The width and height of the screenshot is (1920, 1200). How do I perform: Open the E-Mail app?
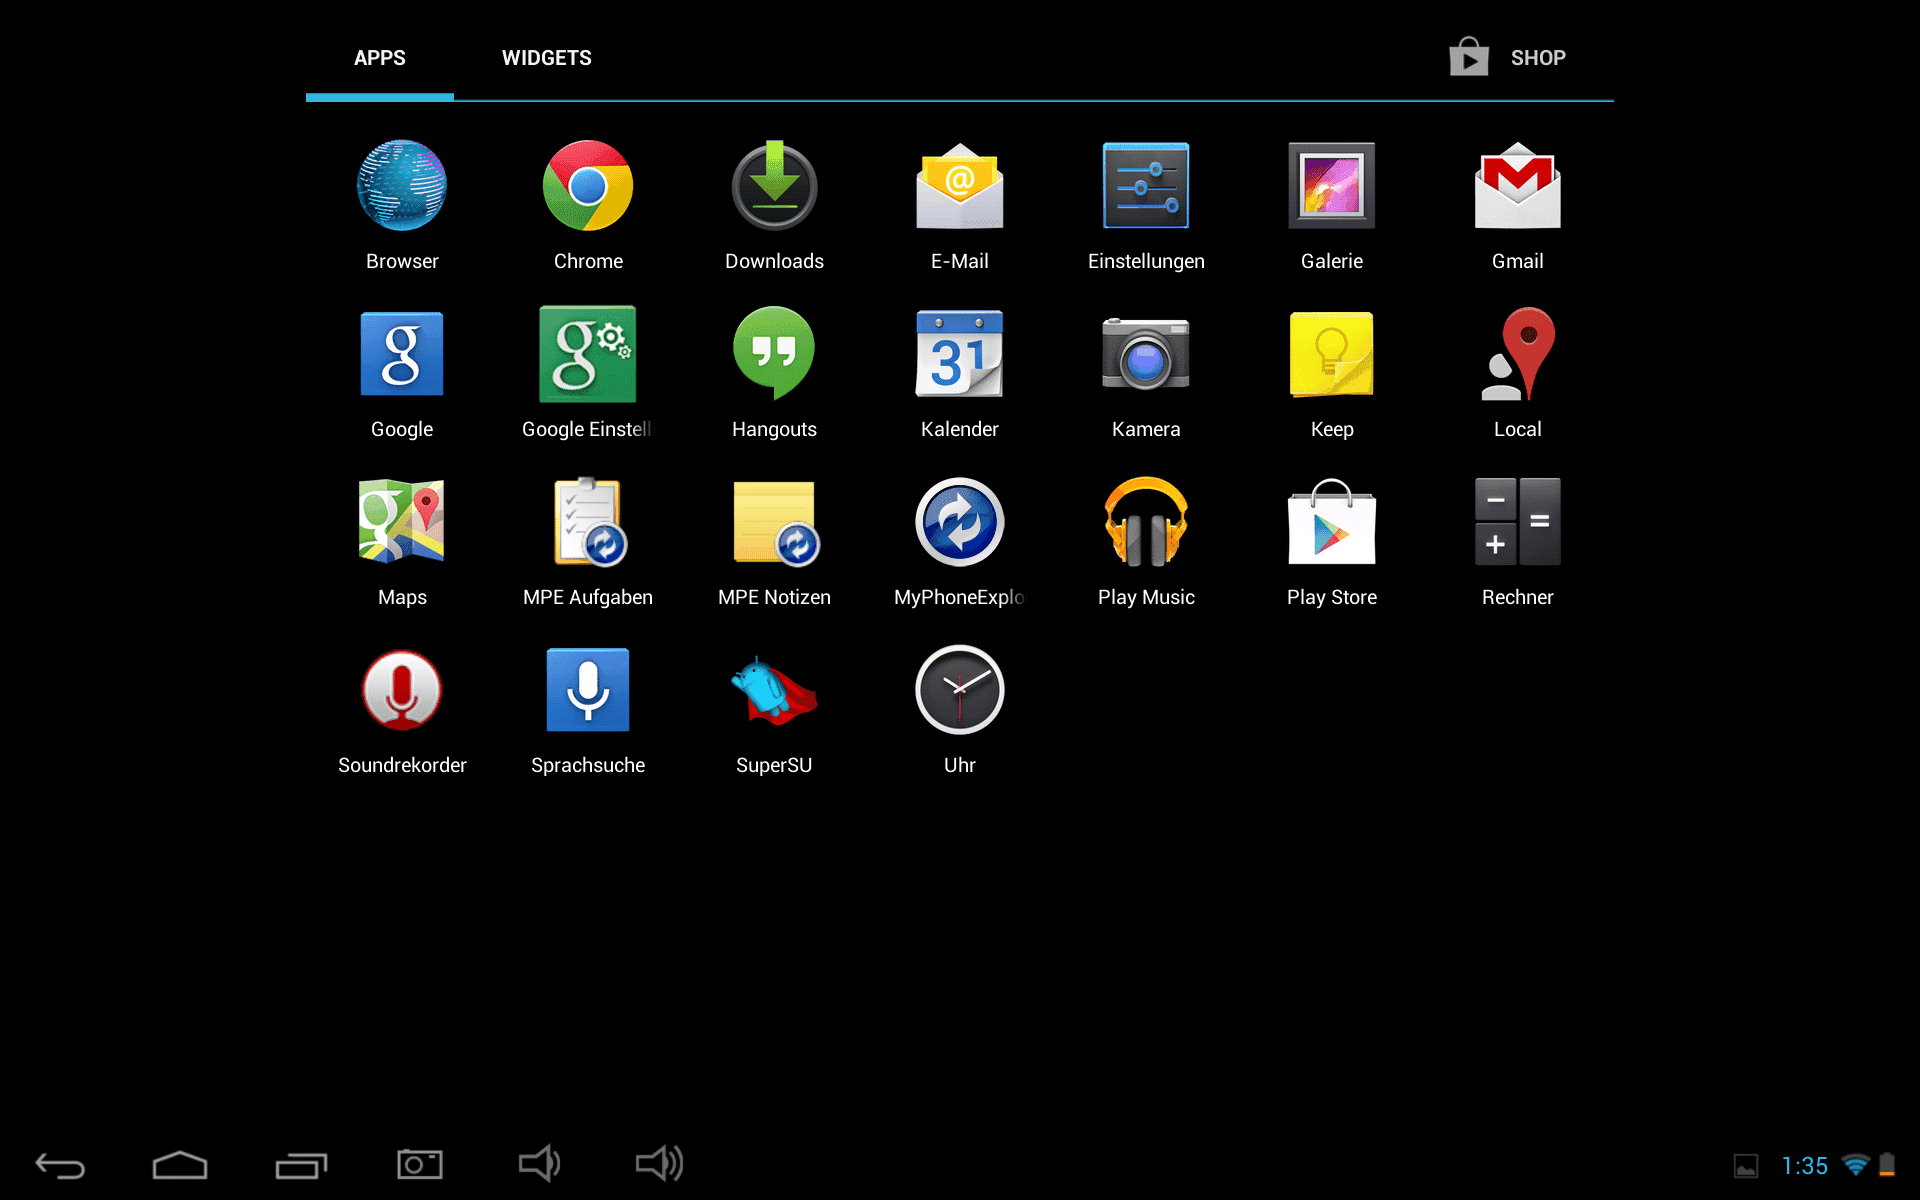(960, 187)
